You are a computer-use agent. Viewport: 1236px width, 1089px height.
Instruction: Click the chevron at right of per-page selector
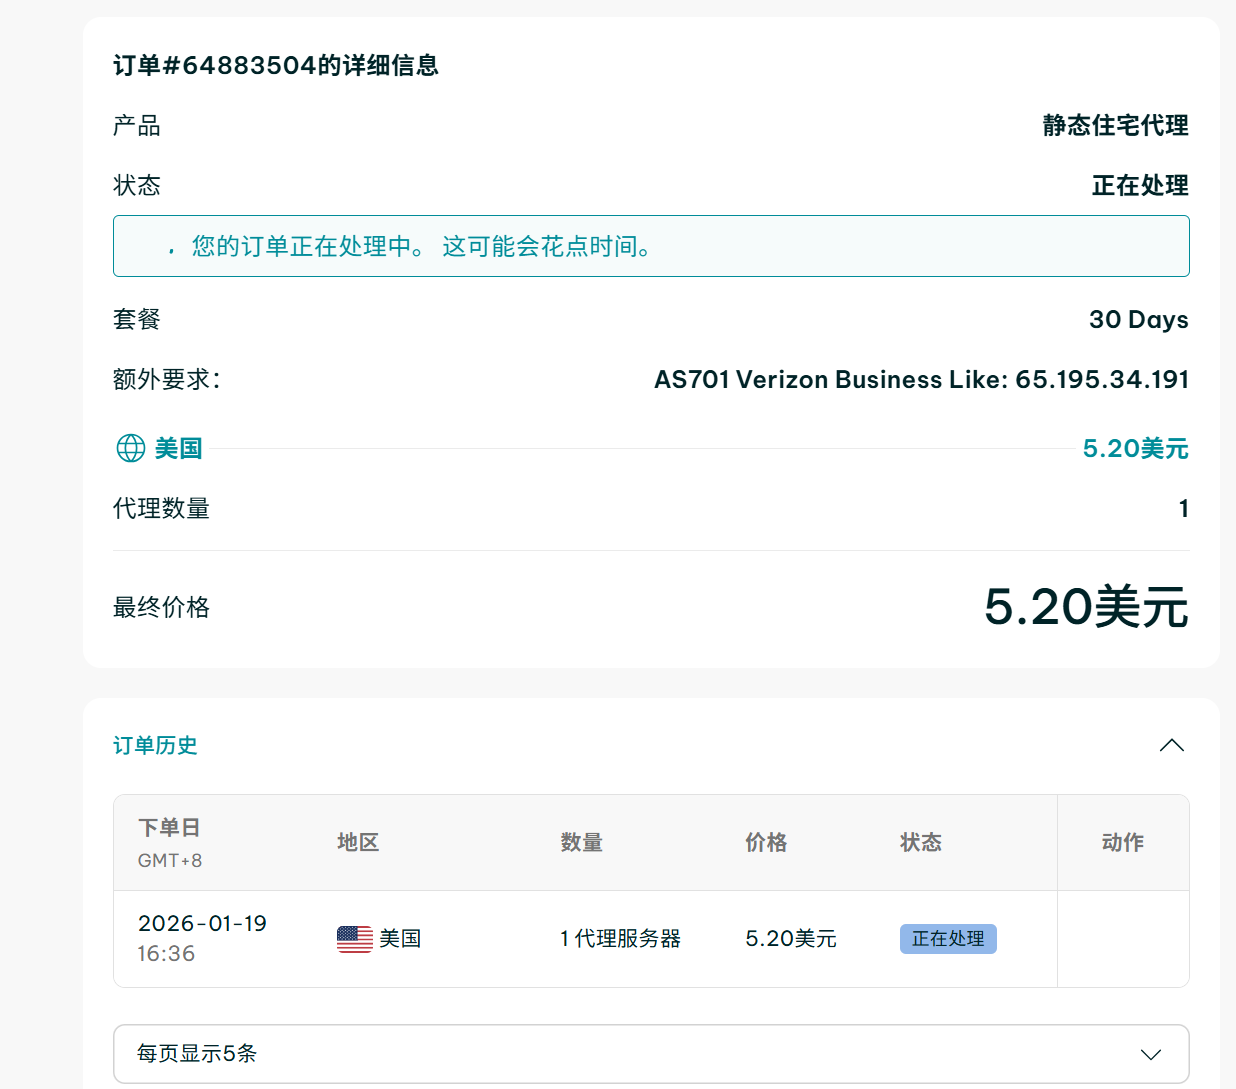[x=1150, y=1053]
